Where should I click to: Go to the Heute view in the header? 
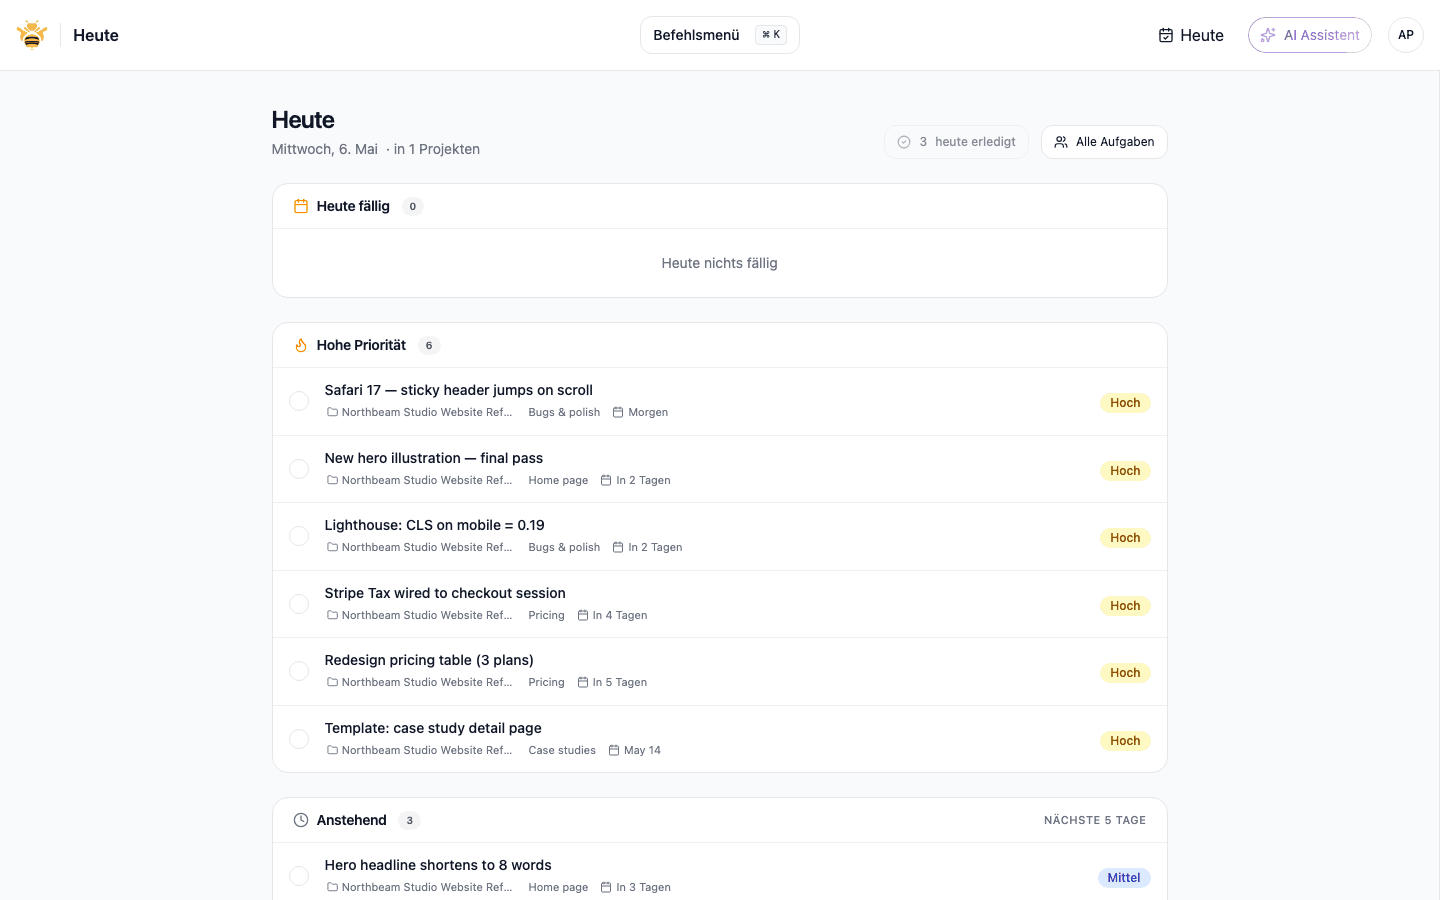point(1191,35)
